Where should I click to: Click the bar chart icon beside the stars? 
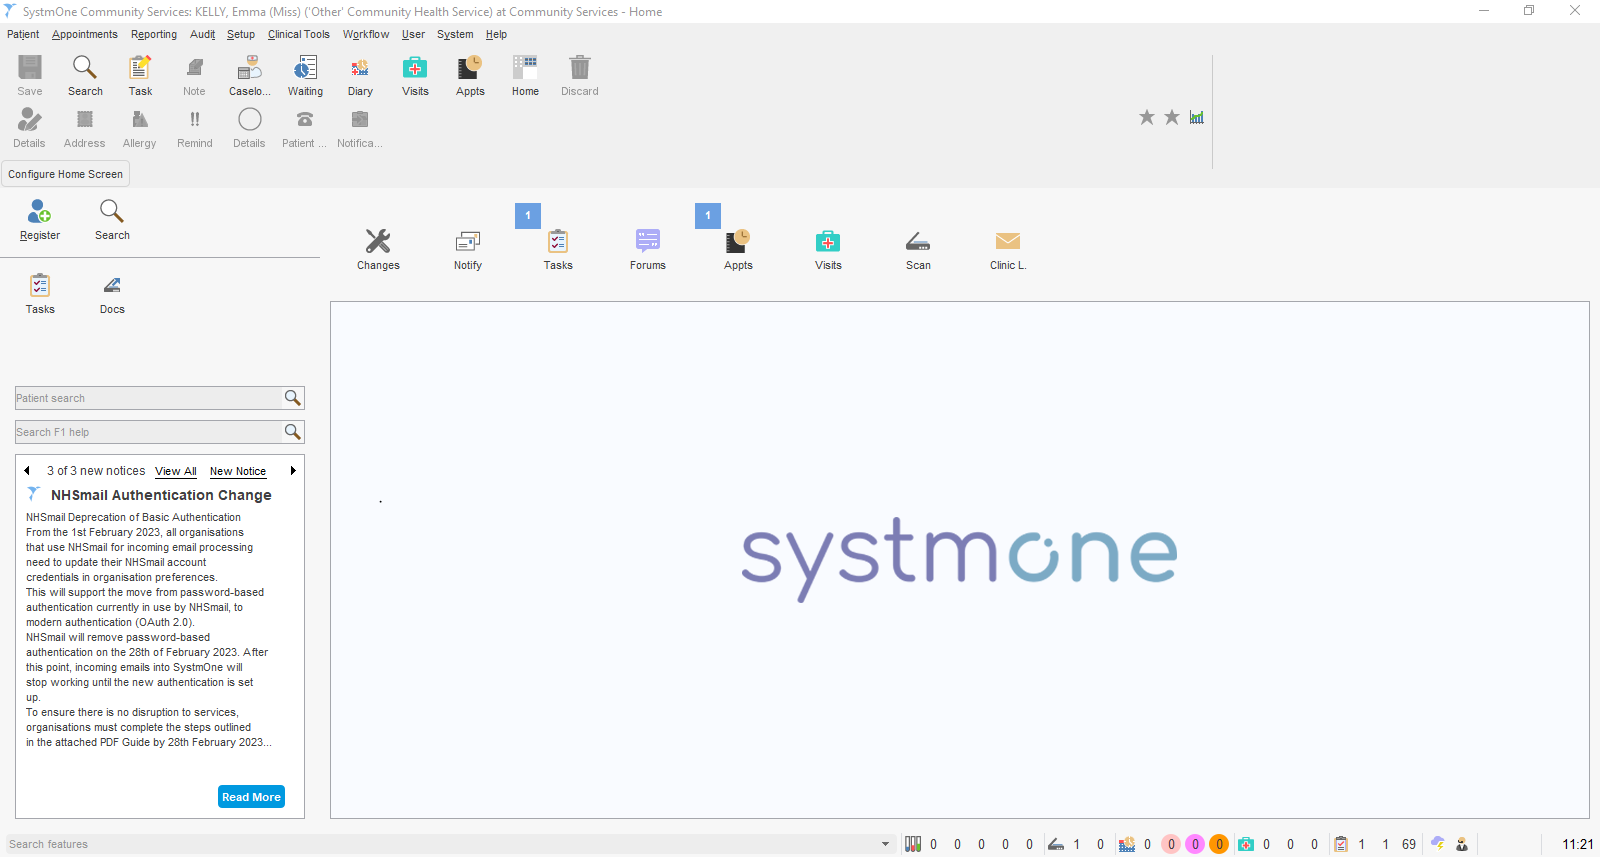[x=1197, y=117]
